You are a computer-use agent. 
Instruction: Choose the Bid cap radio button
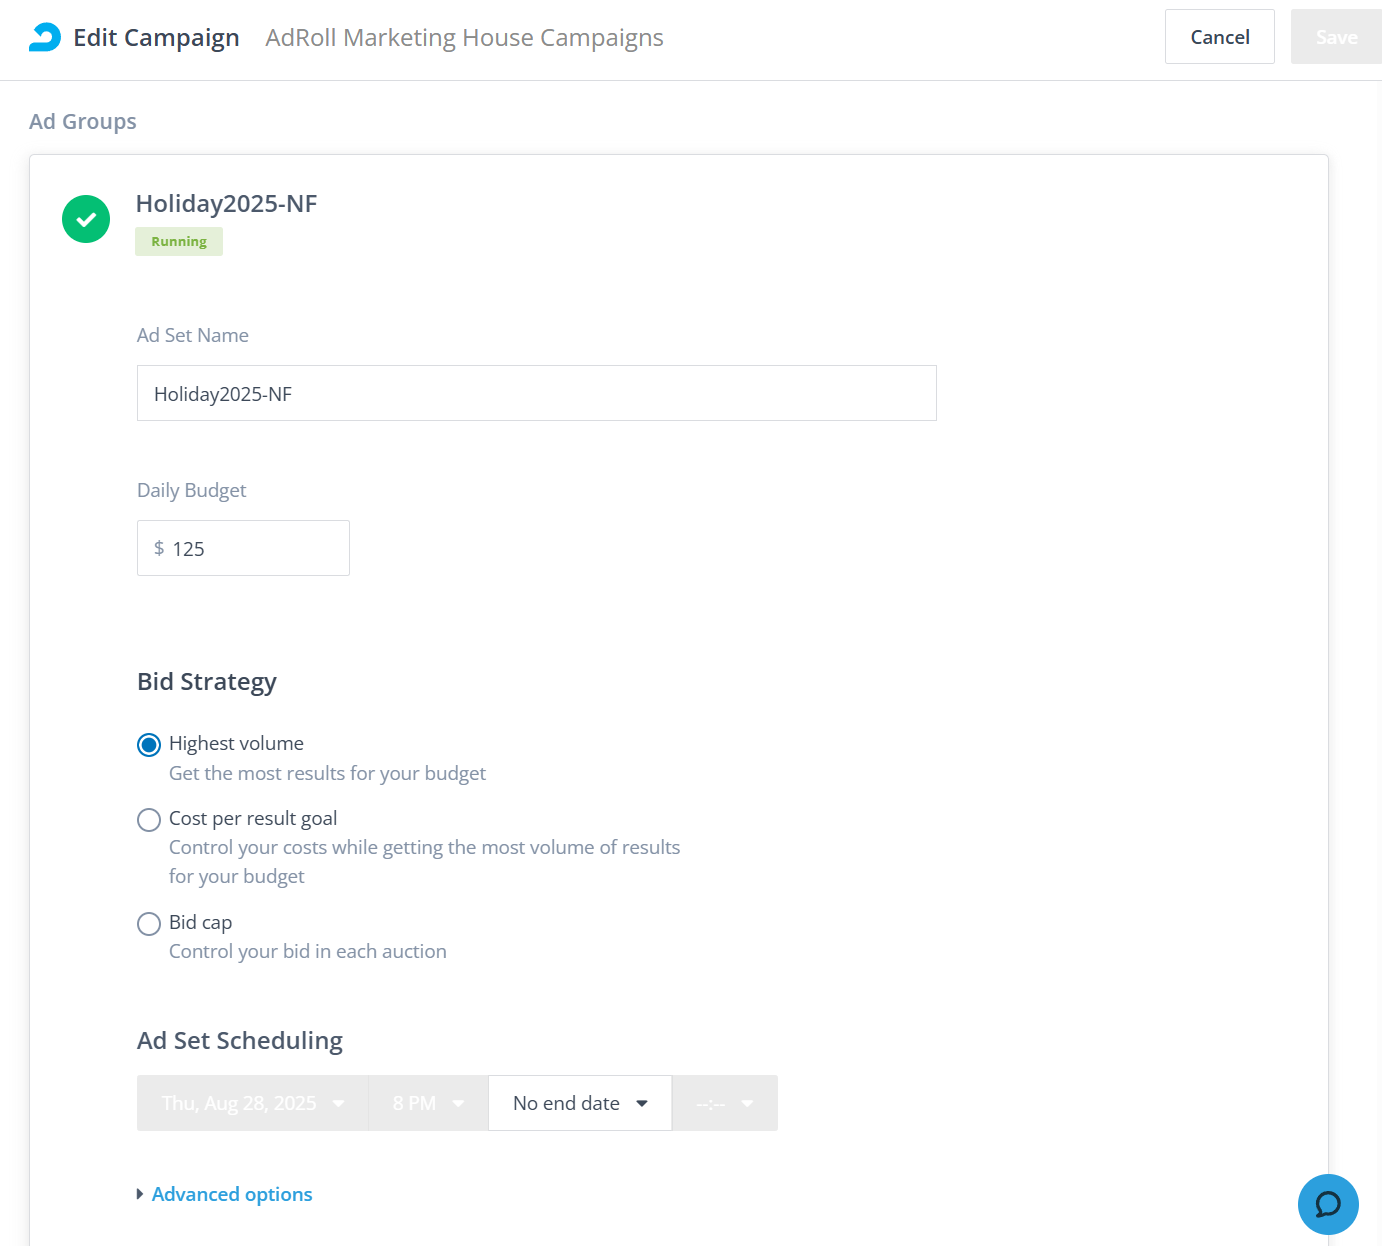click(x=149, y=924)
